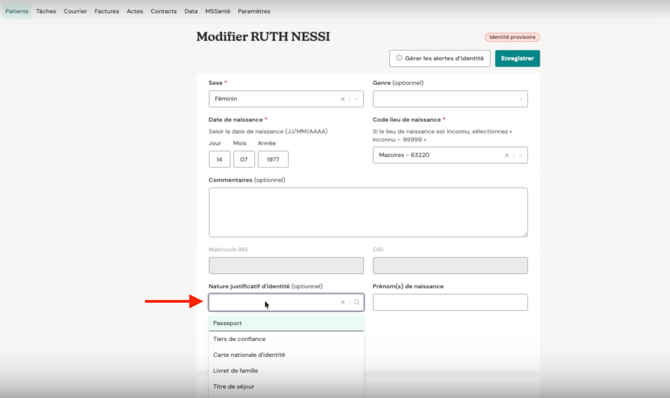Click the Modifier RUTH NESSI heading
The height and width of the screenshot is (398, 670).
pos(263,37)
